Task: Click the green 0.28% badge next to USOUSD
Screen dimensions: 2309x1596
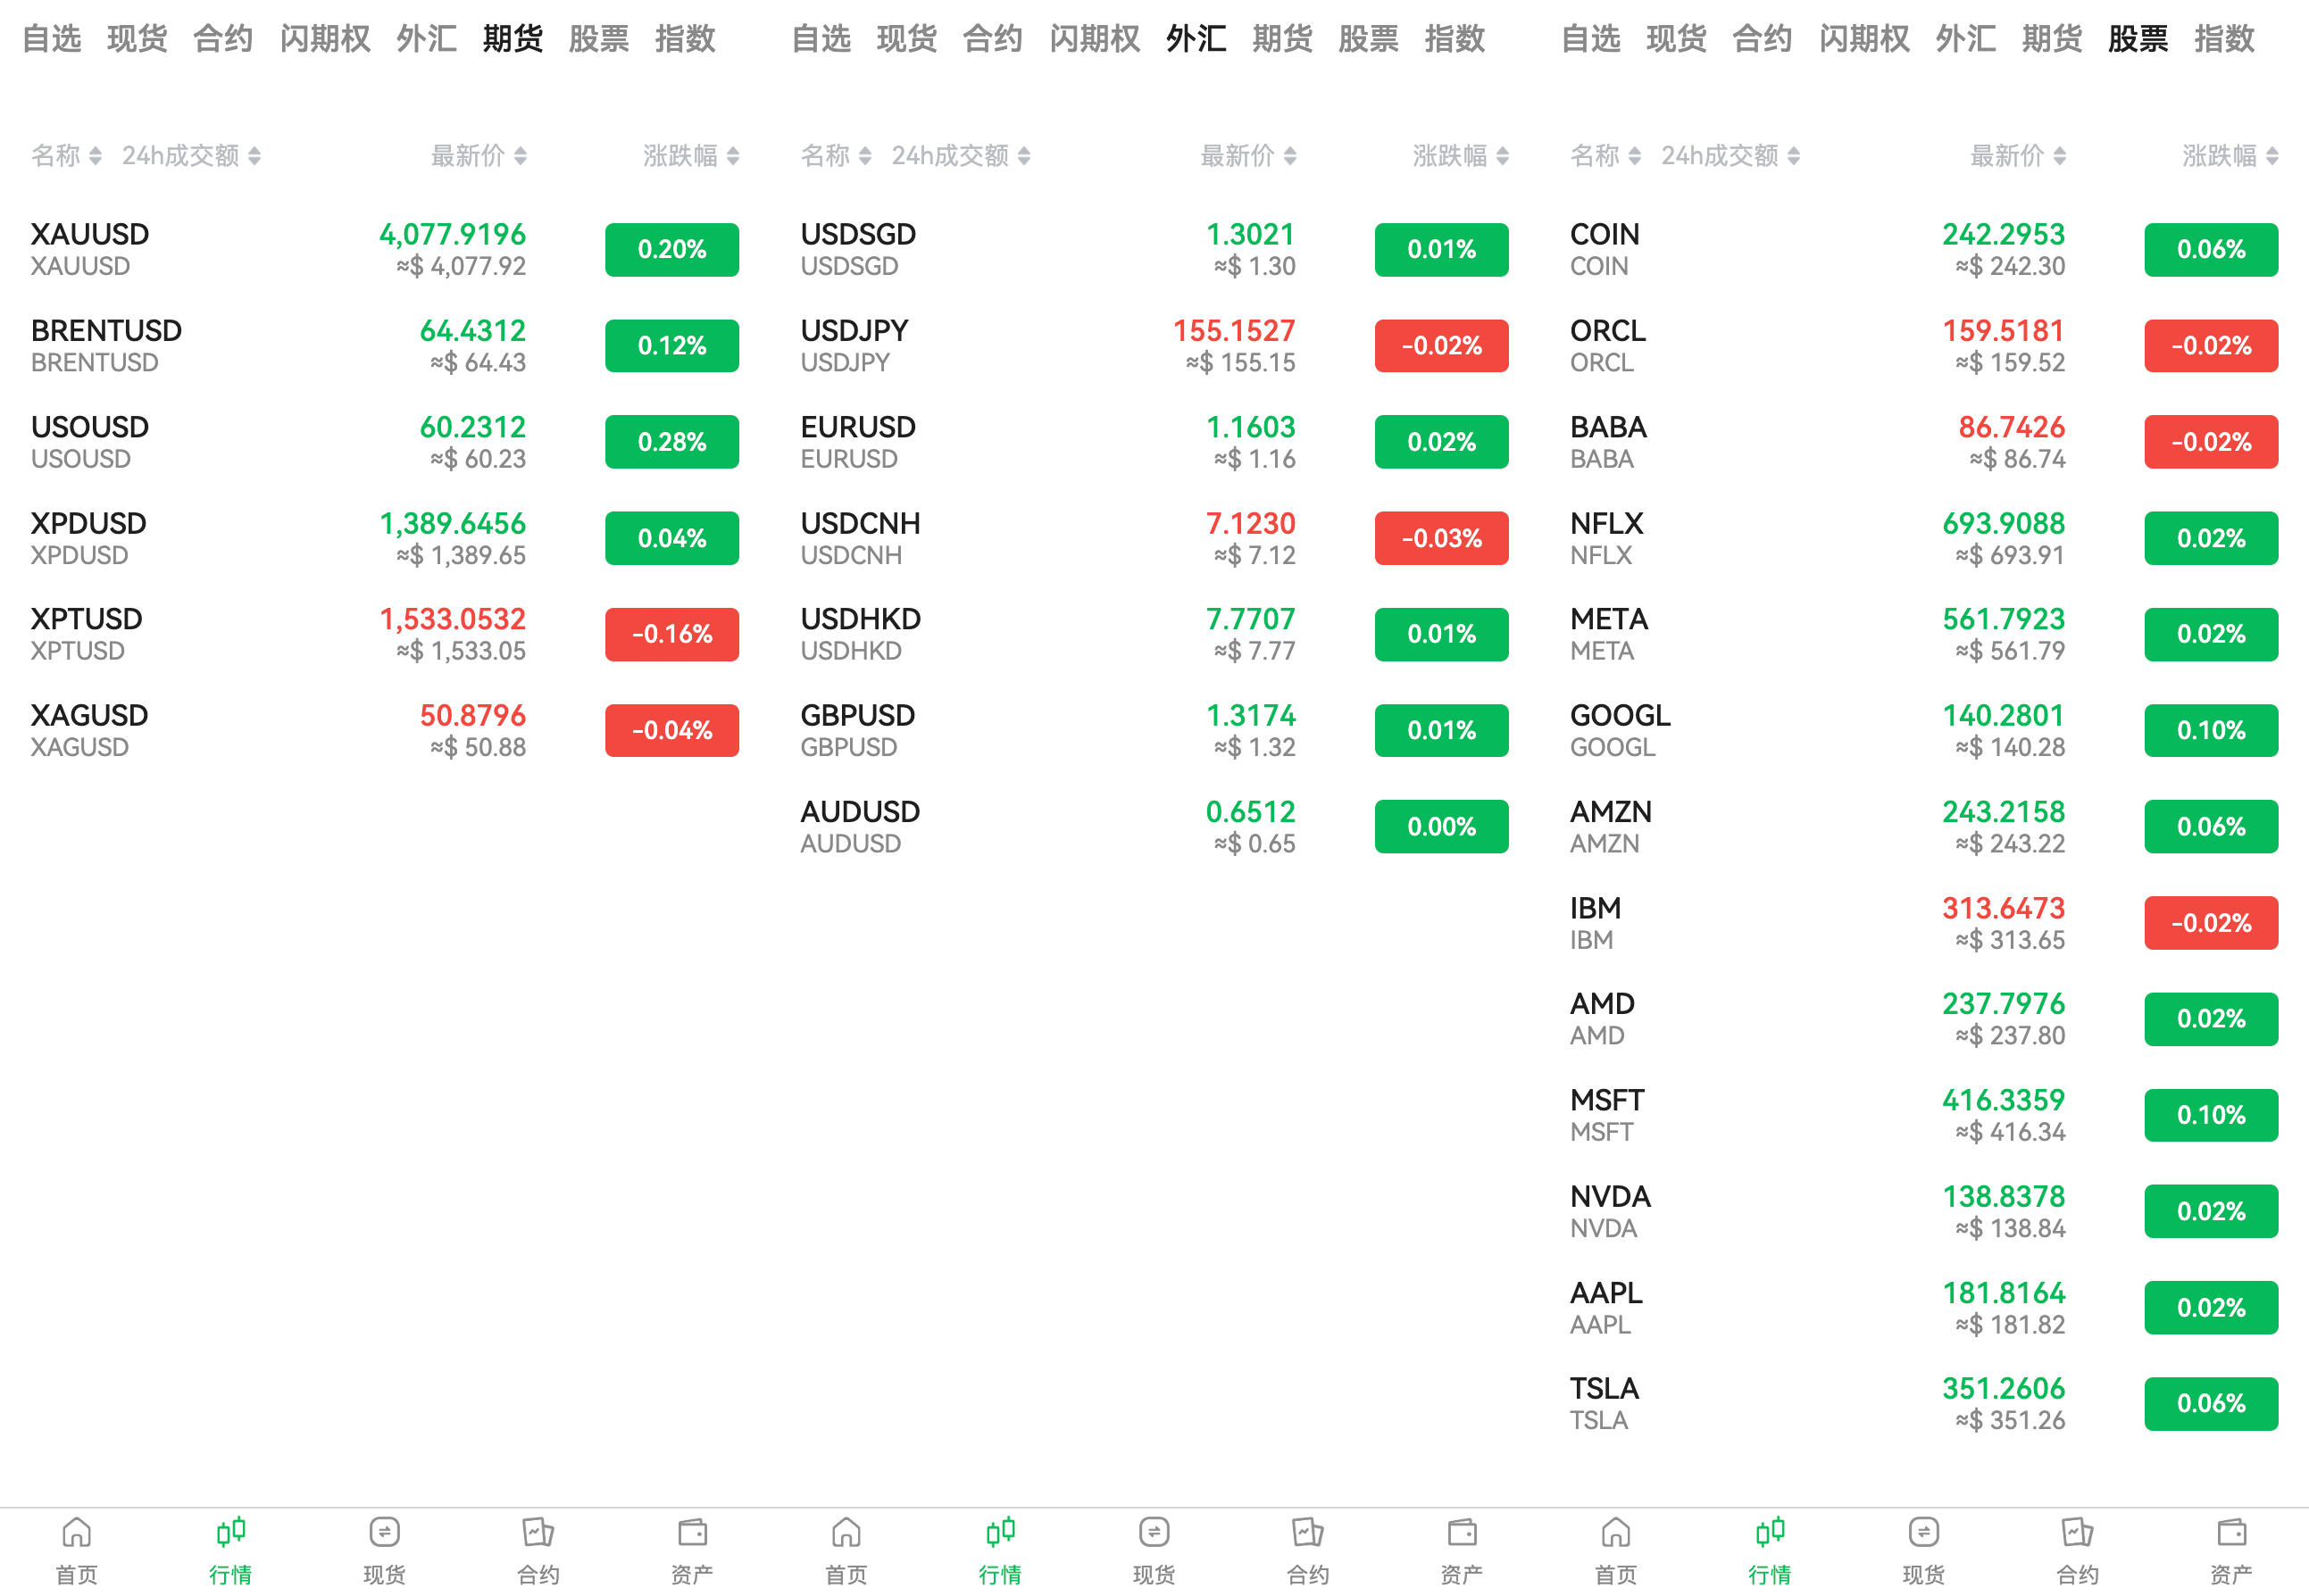Action: point(671,441)
